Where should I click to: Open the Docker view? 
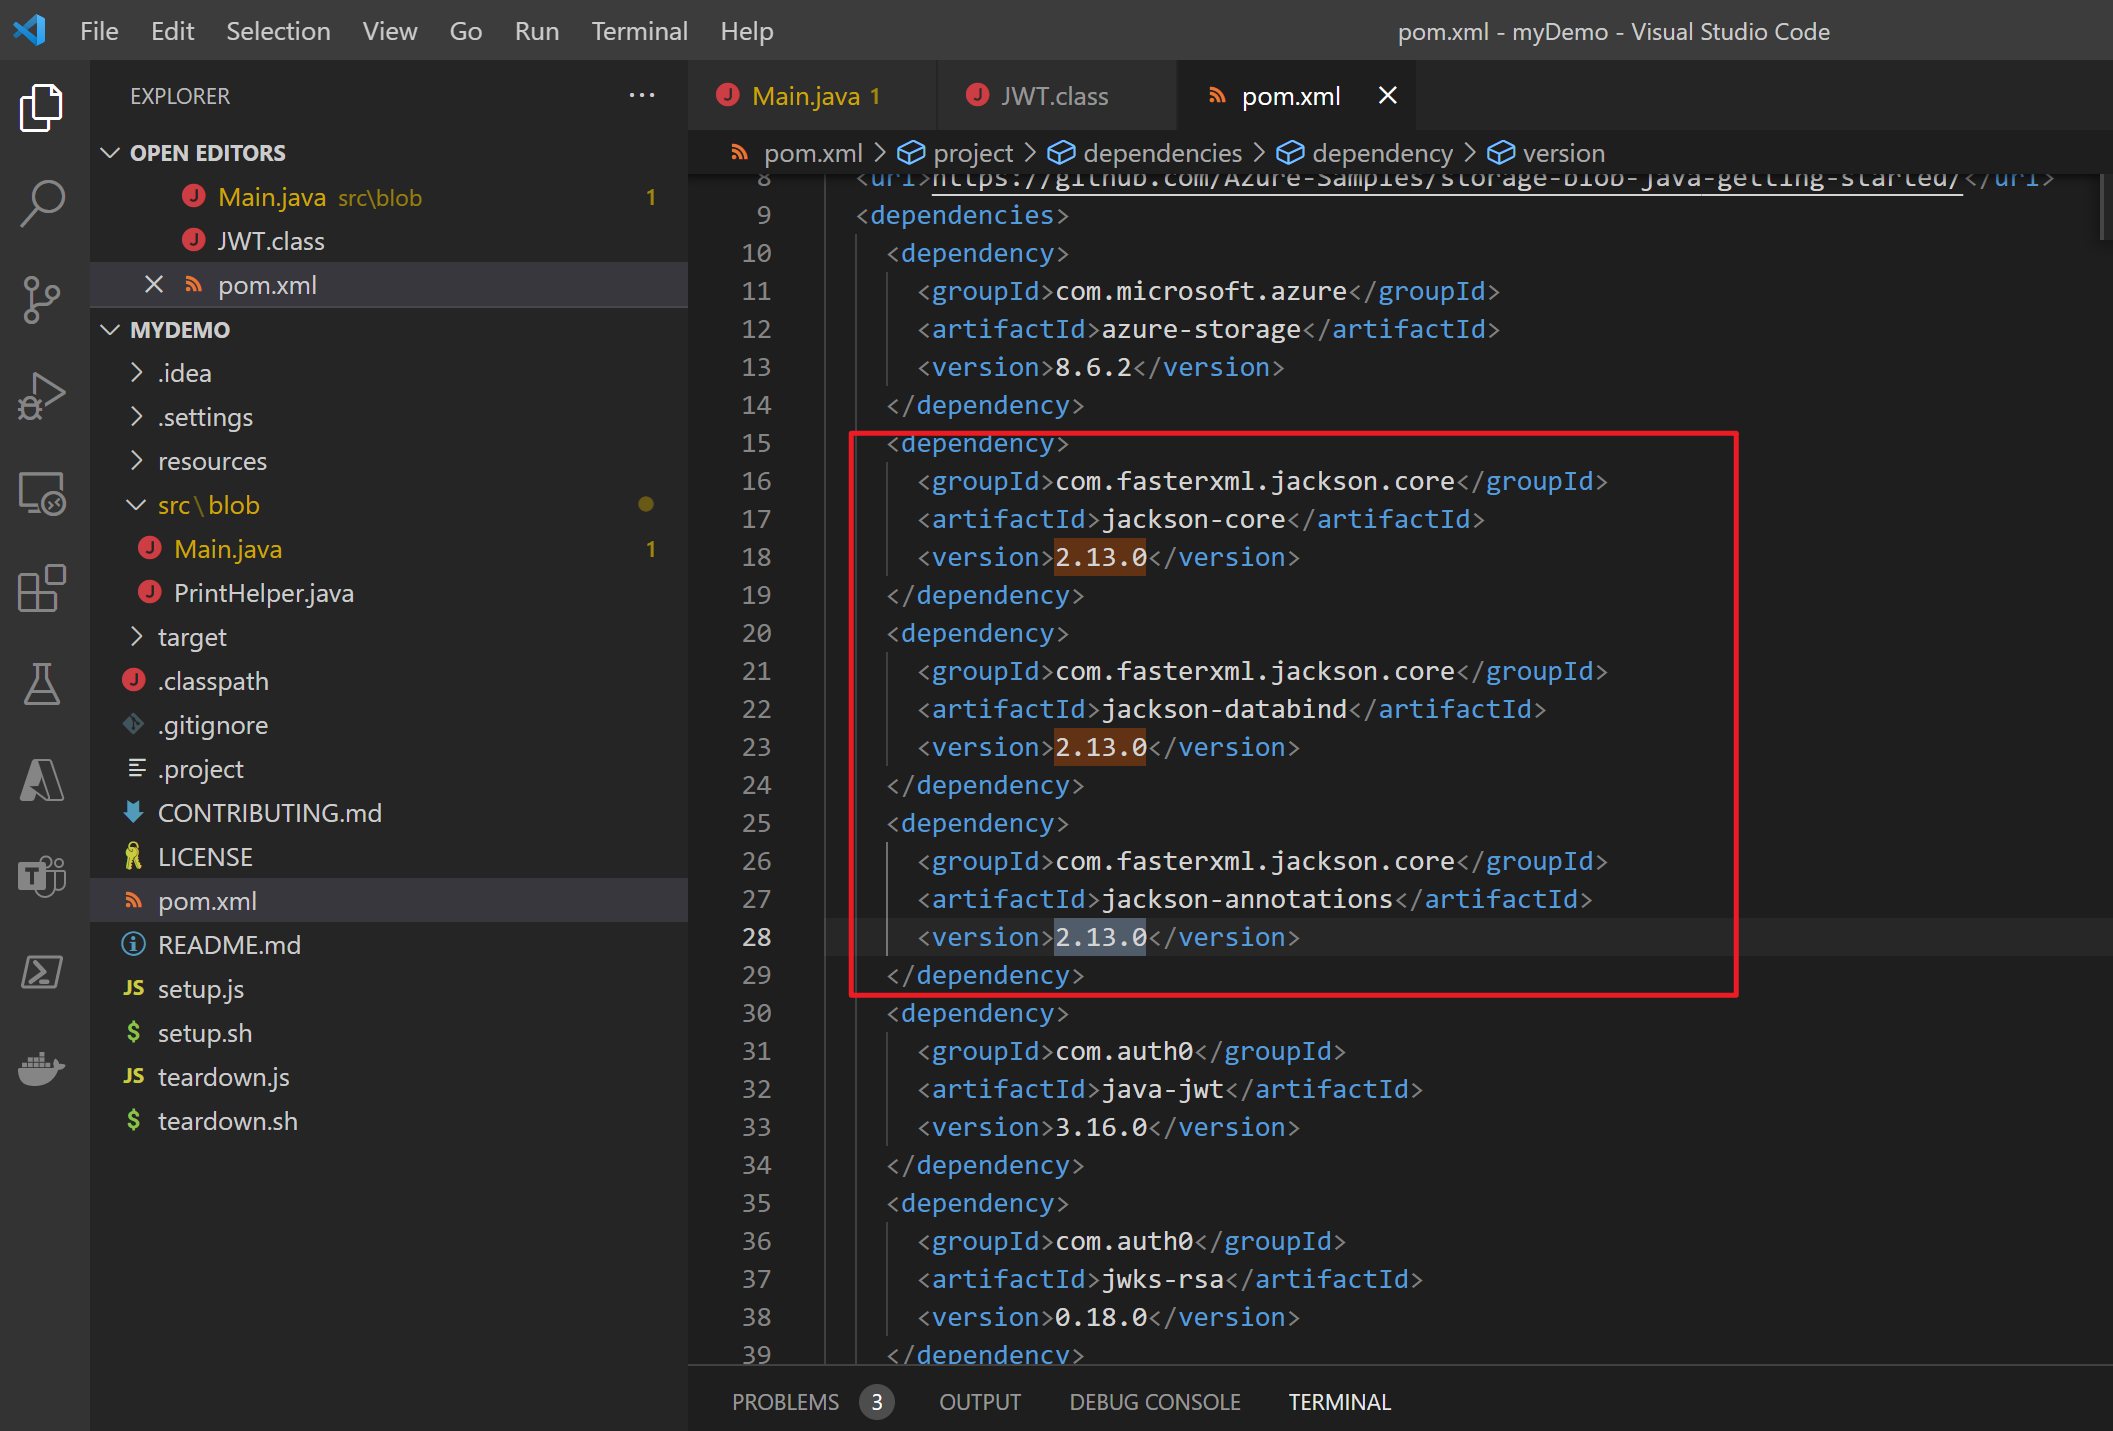(x=42, y=1068)
